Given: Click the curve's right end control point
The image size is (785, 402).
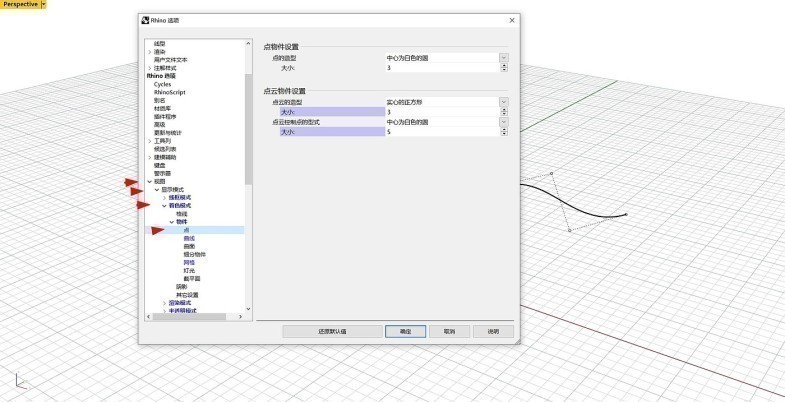Looking at the screenshot, I should [x=626, y=215].
